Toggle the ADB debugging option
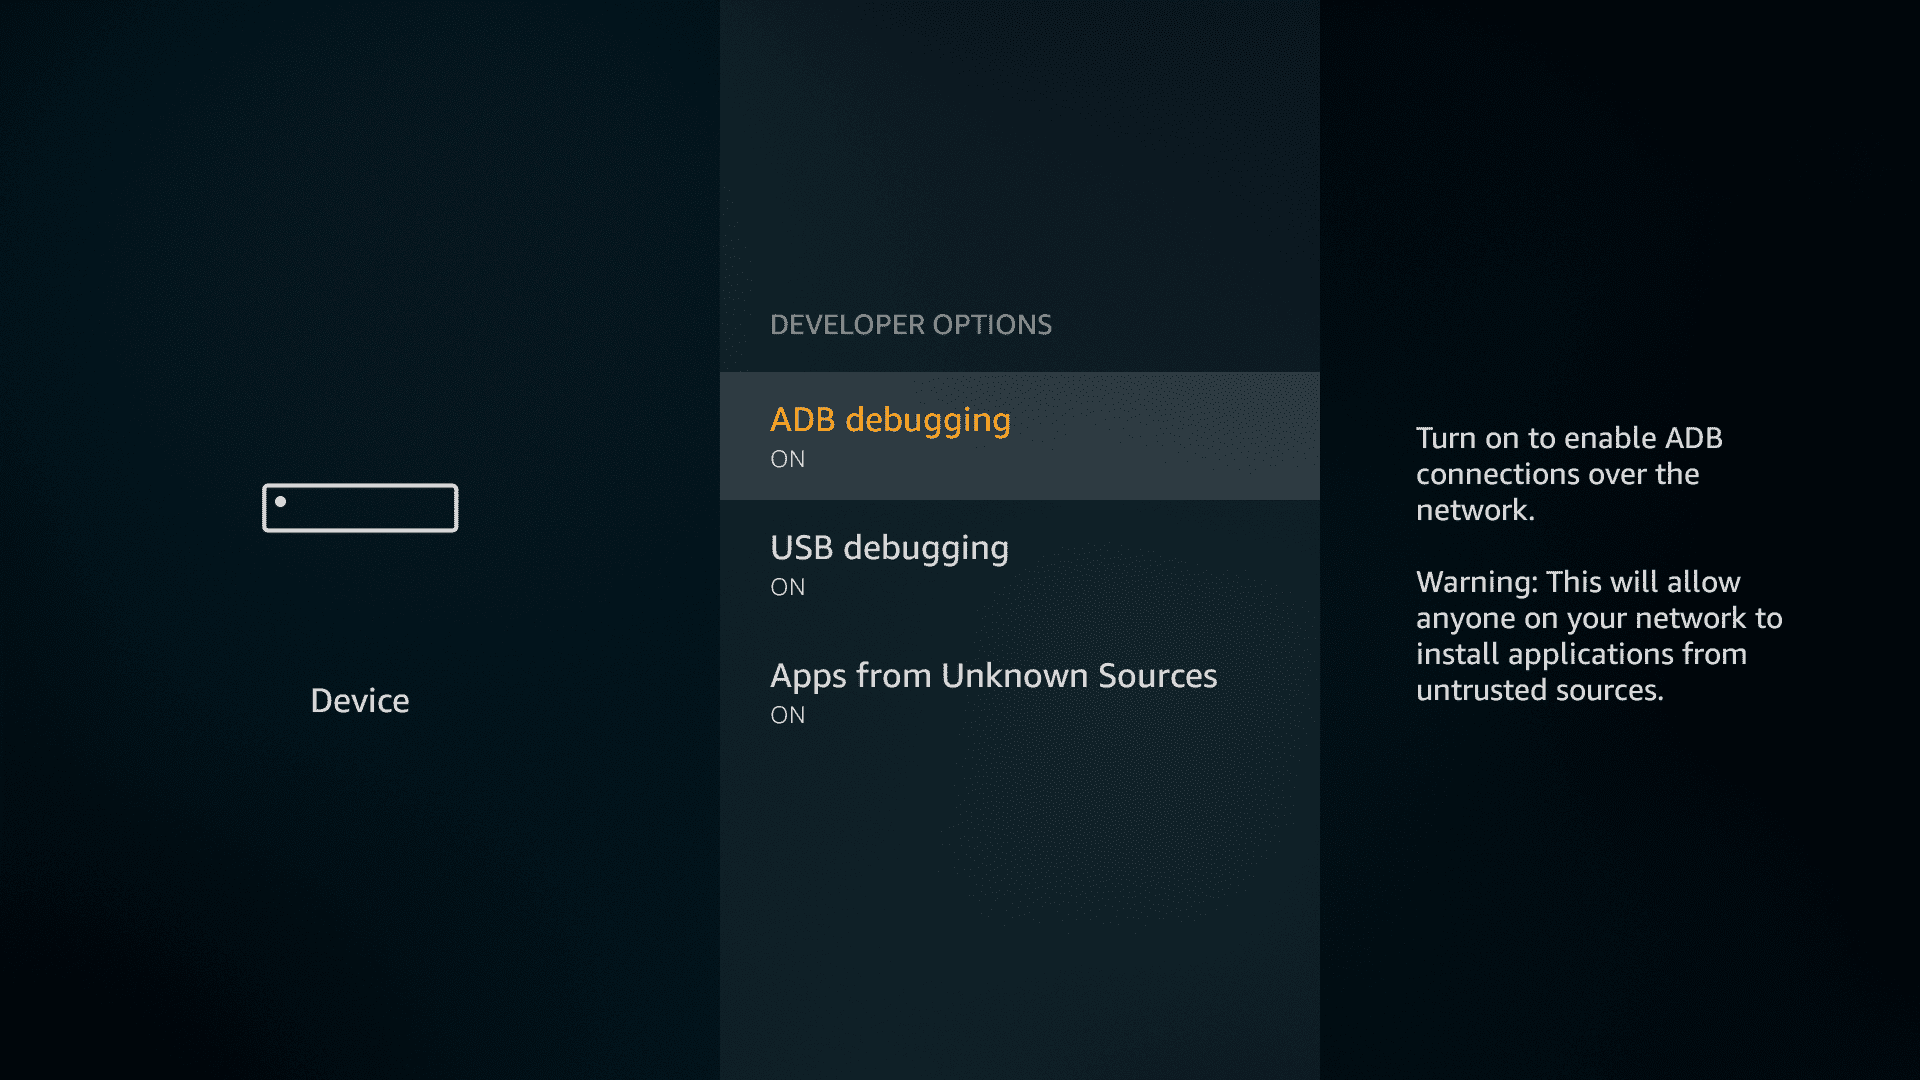The image size is (1920, 1080). [x=1019, y=436]
